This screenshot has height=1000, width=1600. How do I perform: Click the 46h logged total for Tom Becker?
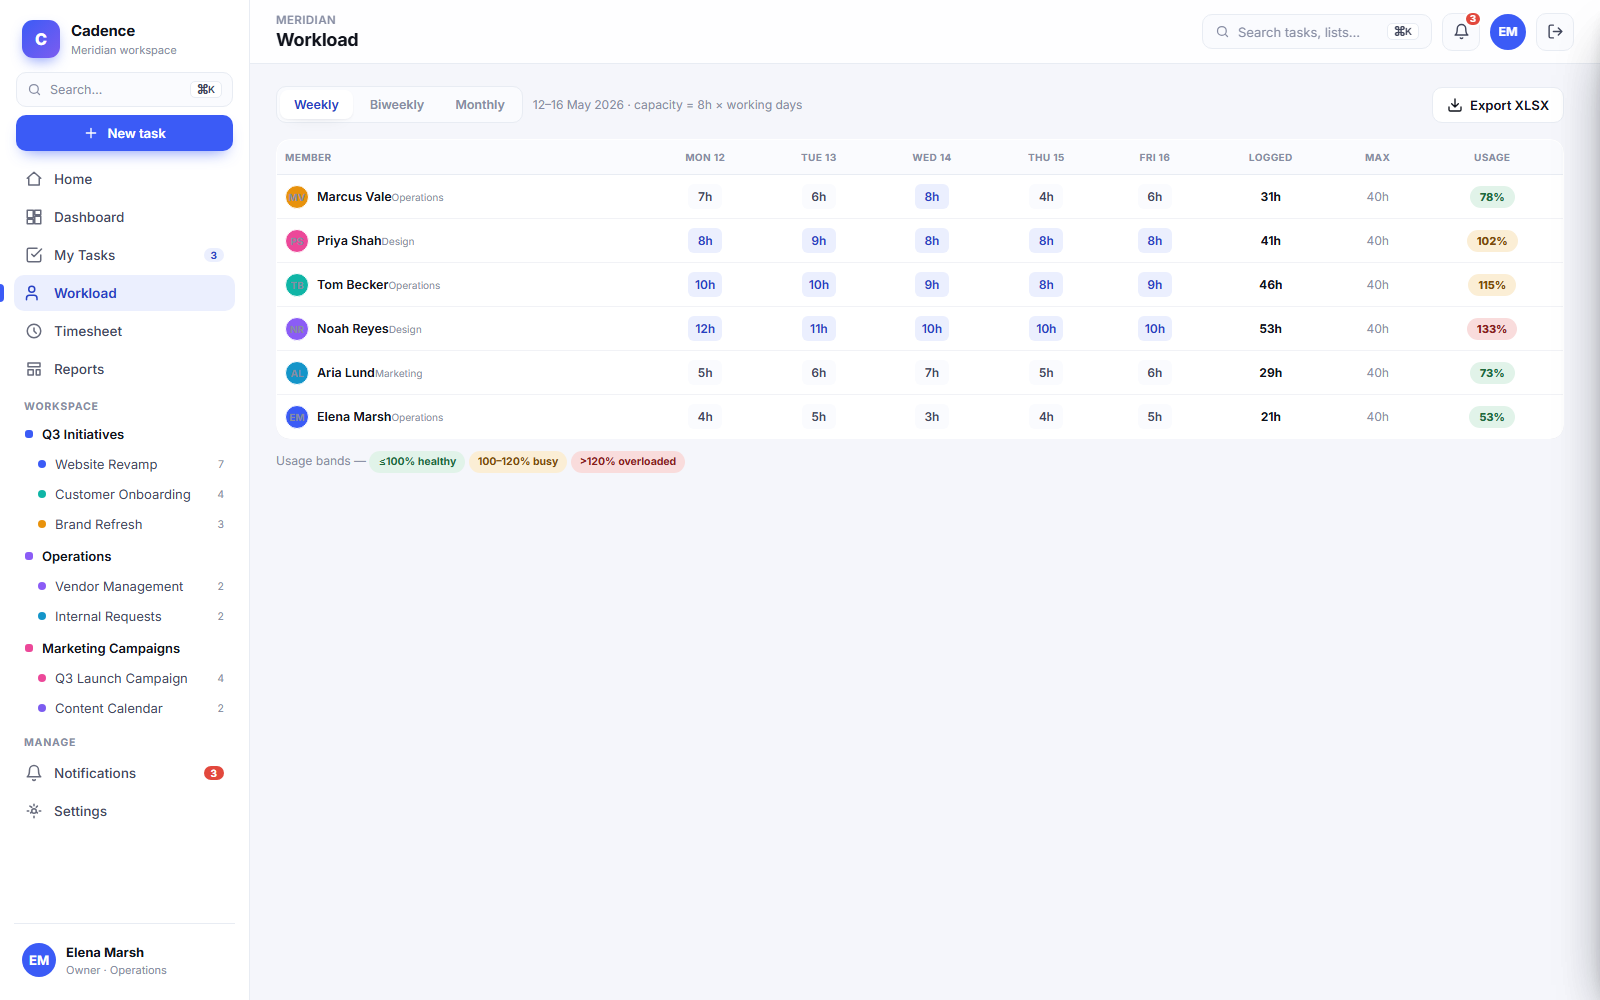1270,285
